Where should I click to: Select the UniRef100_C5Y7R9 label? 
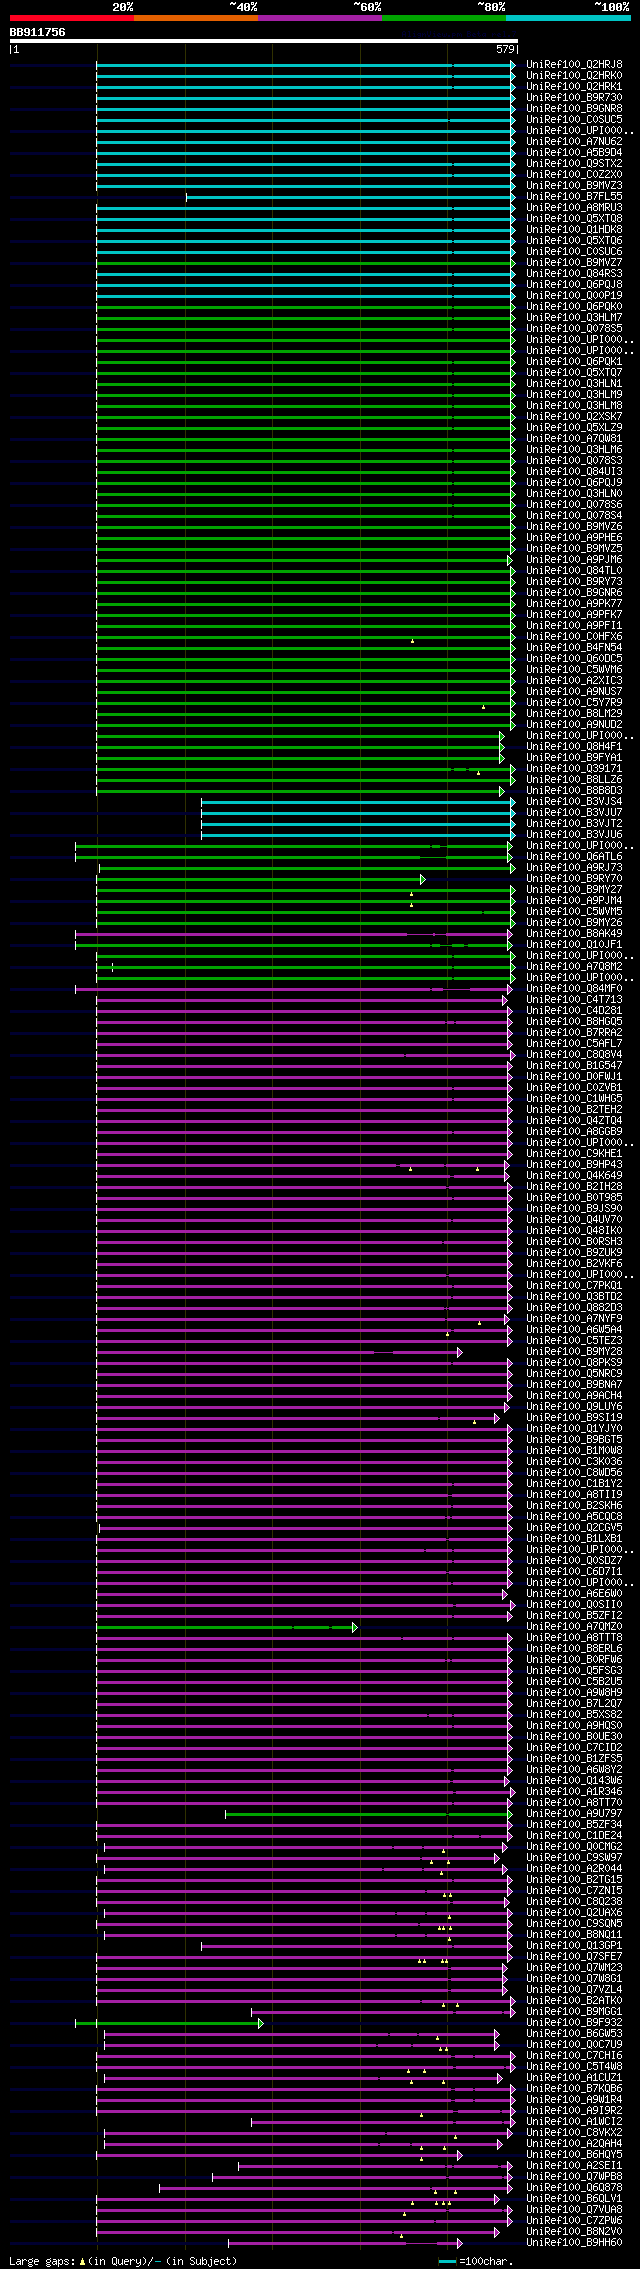coord(574,702)
